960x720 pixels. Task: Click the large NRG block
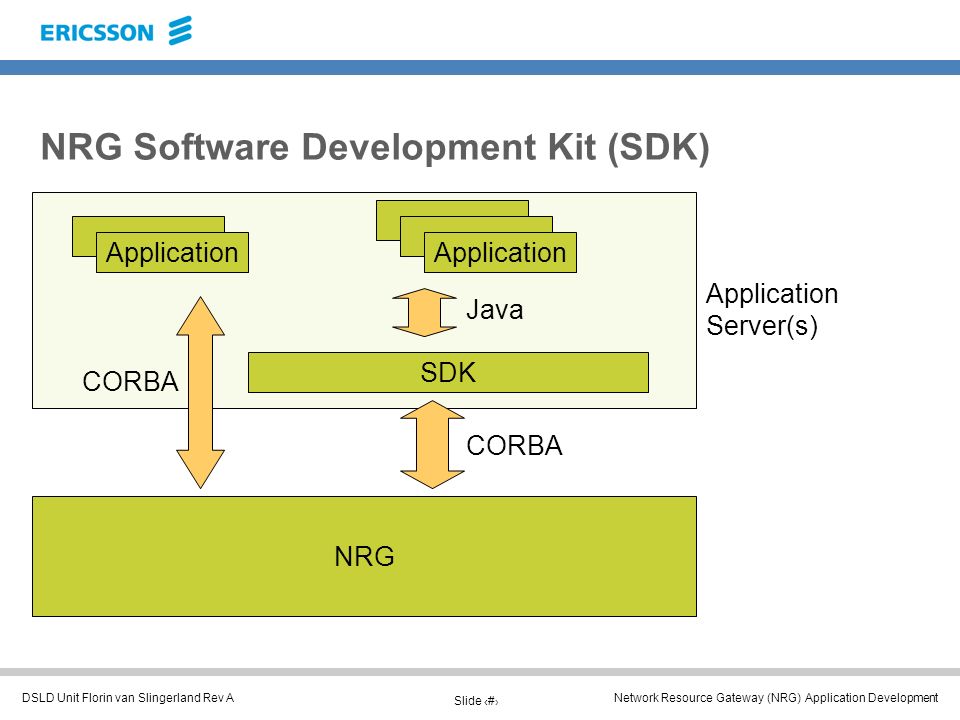[x=364, y=556]
